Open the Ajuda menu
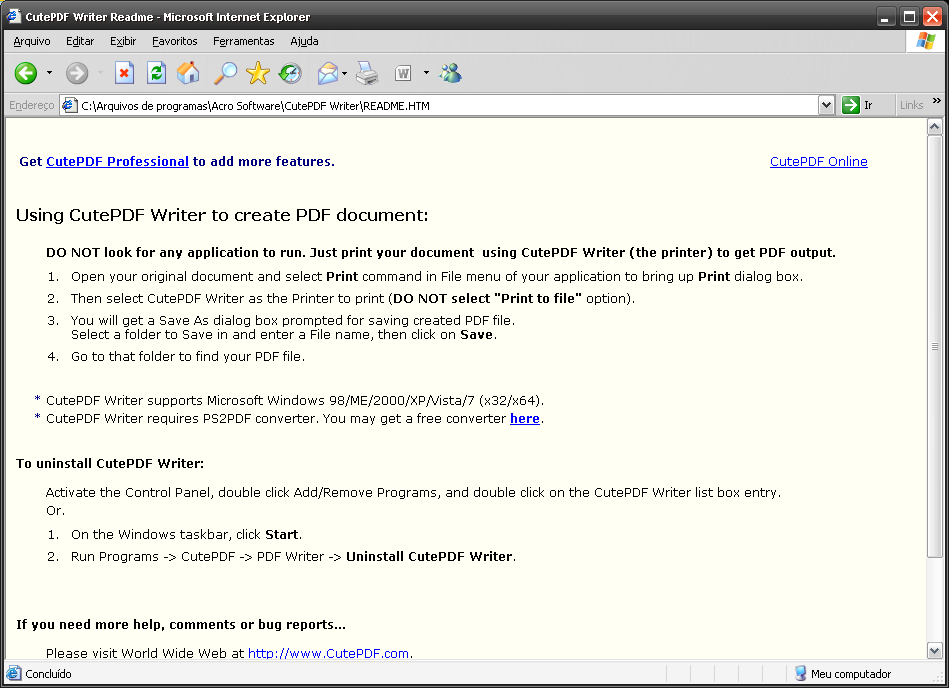This screenshot has height=688, width=949. pos(304,41)
